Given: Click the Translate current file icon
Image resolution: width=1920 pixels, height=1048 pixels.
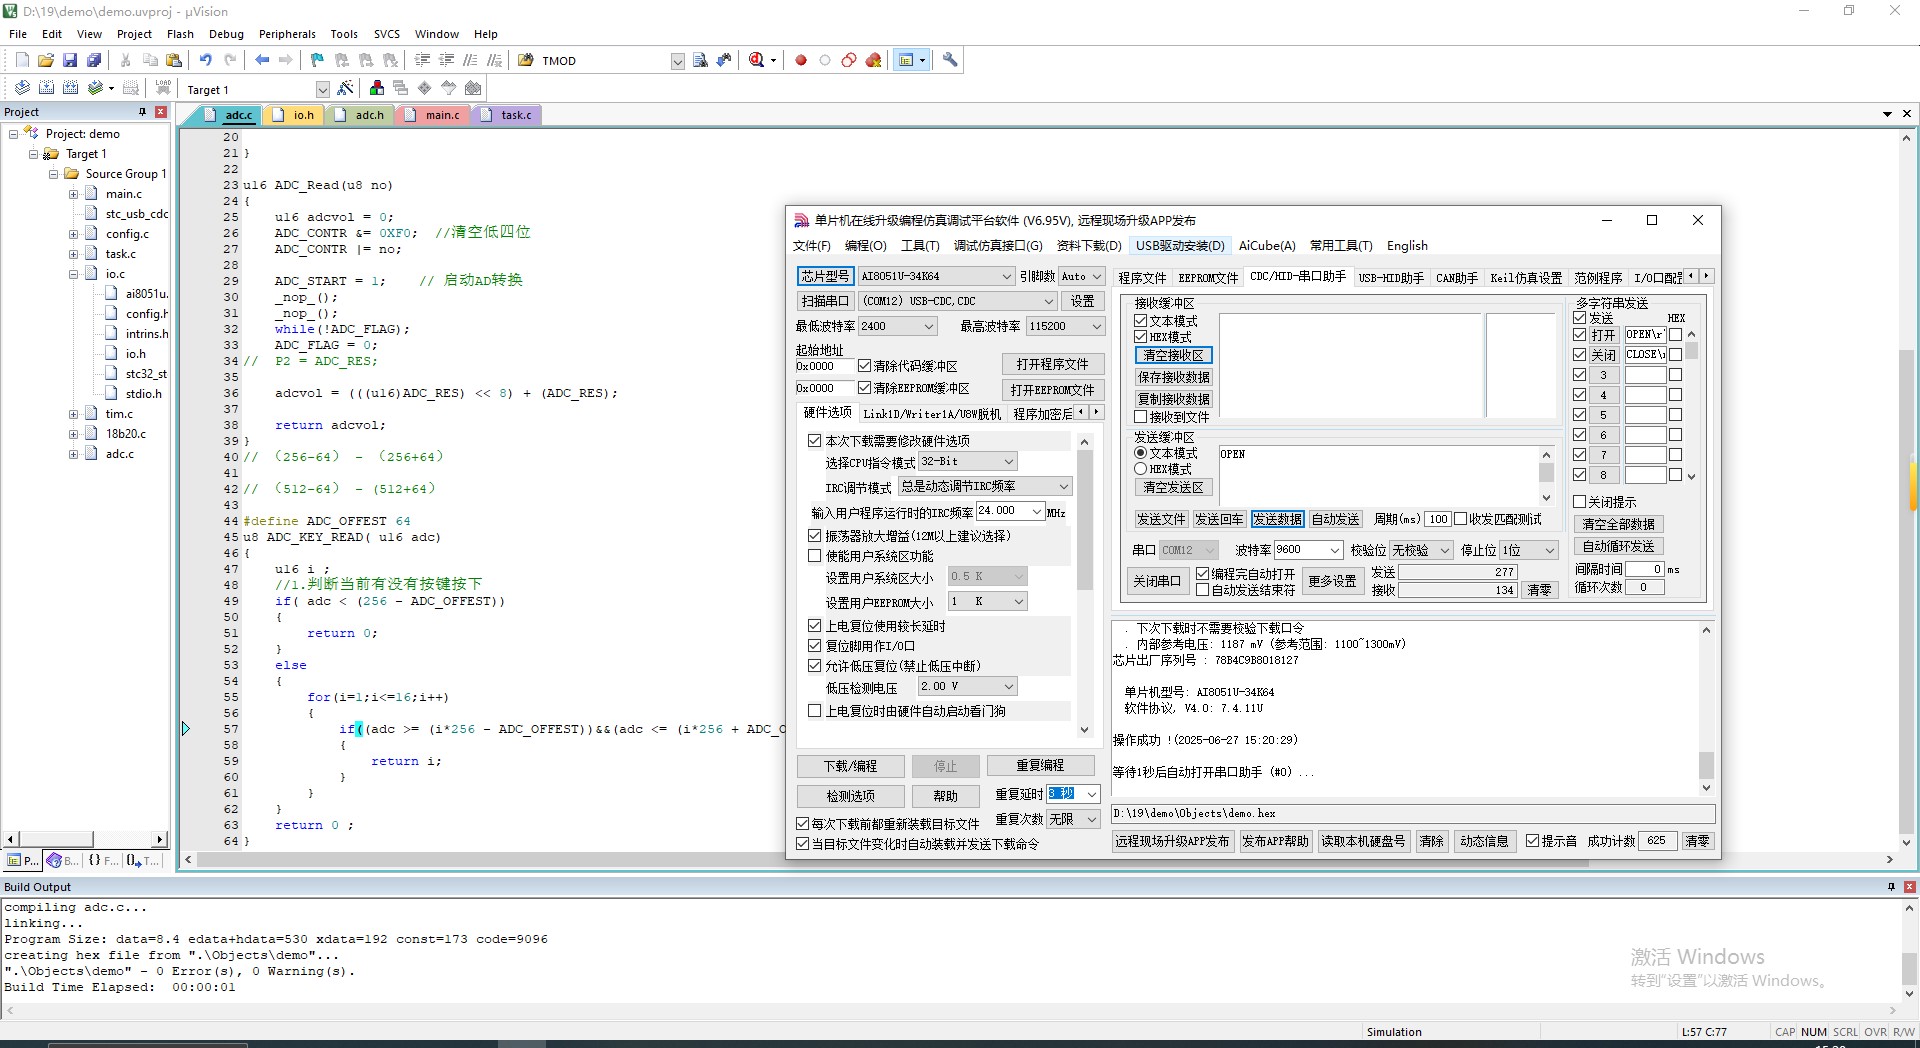Looking at the screenshot, I should [x=22, y=88].
